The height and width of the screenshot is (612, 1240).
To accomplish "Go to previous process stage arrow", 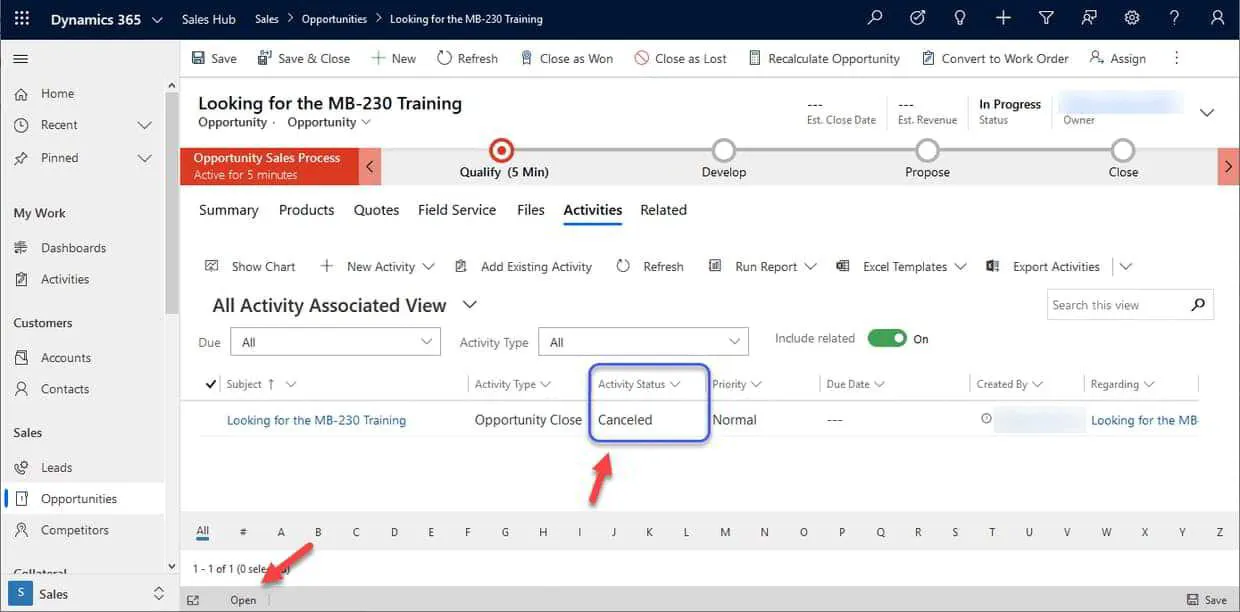I will pos(370,167).
